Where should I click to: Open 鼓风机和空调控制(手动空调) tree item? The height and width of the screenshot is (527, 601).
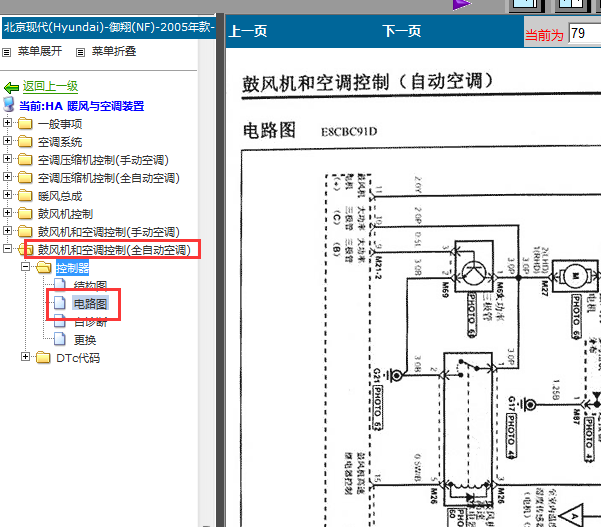[108, 232]
